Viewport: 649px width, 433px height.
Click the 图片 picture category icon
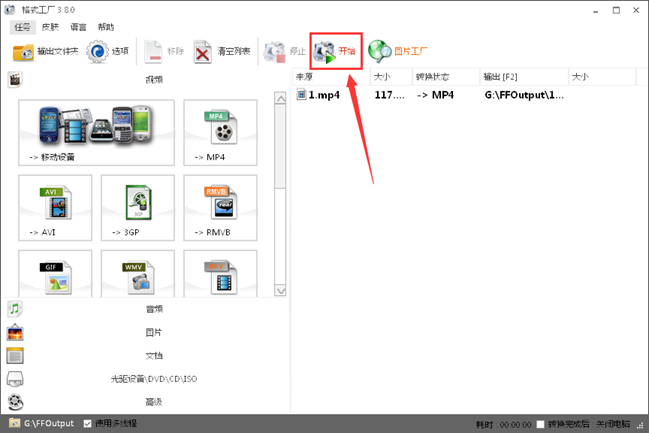click(15, 332)
